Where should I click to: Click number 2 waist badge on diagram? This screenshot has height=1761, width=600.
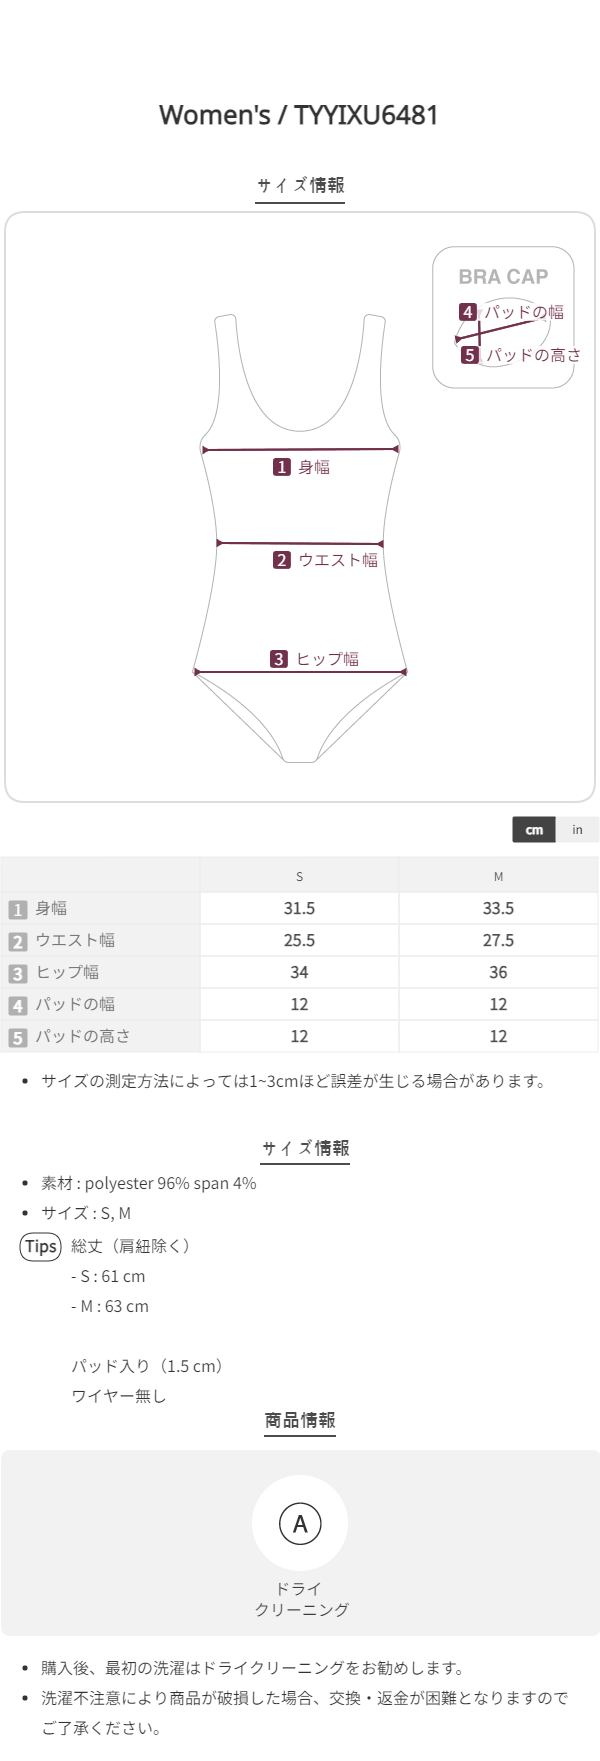[x=282, y=560]
